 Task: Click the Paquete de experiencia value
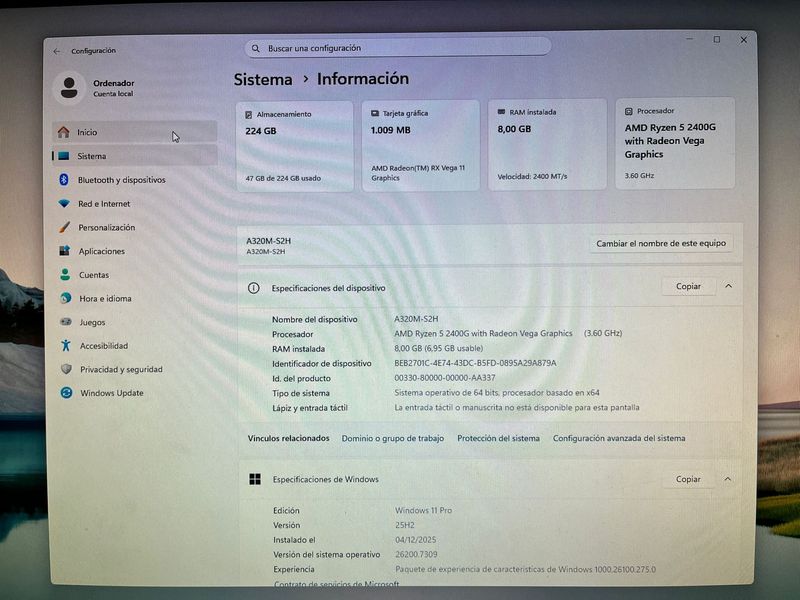tap(526, 569)
